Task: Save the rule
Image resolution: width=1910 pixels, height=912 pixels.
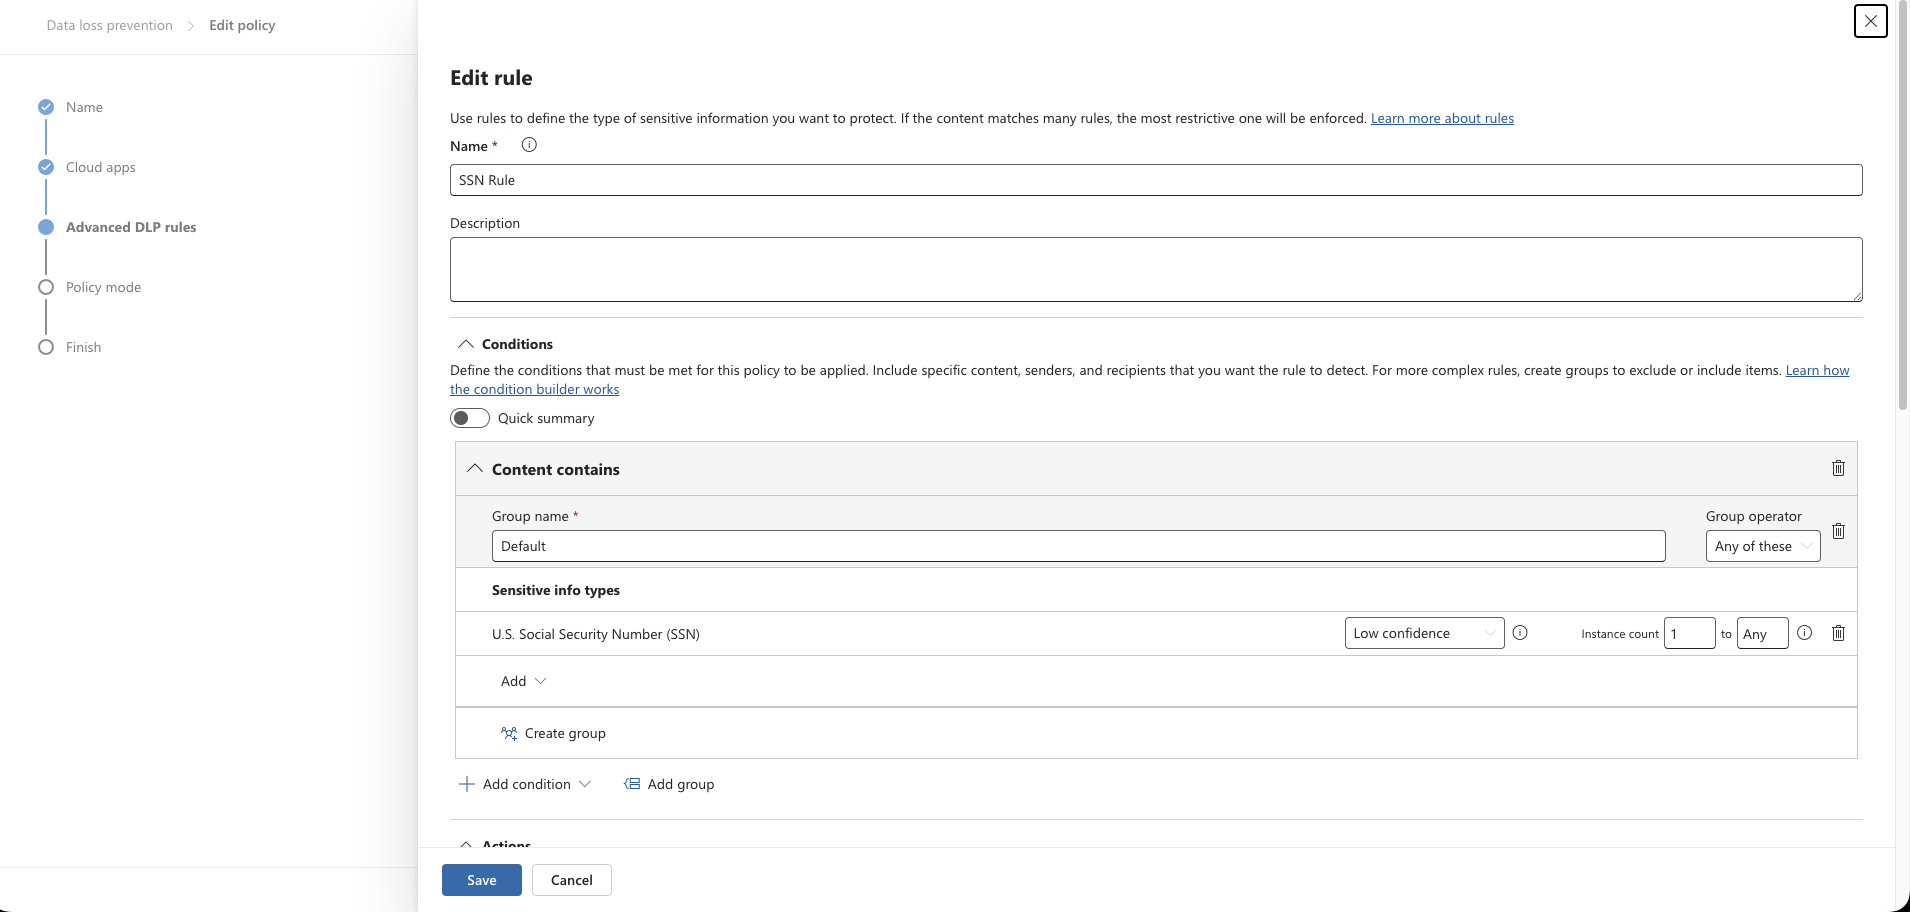Action: coord(481,880)
